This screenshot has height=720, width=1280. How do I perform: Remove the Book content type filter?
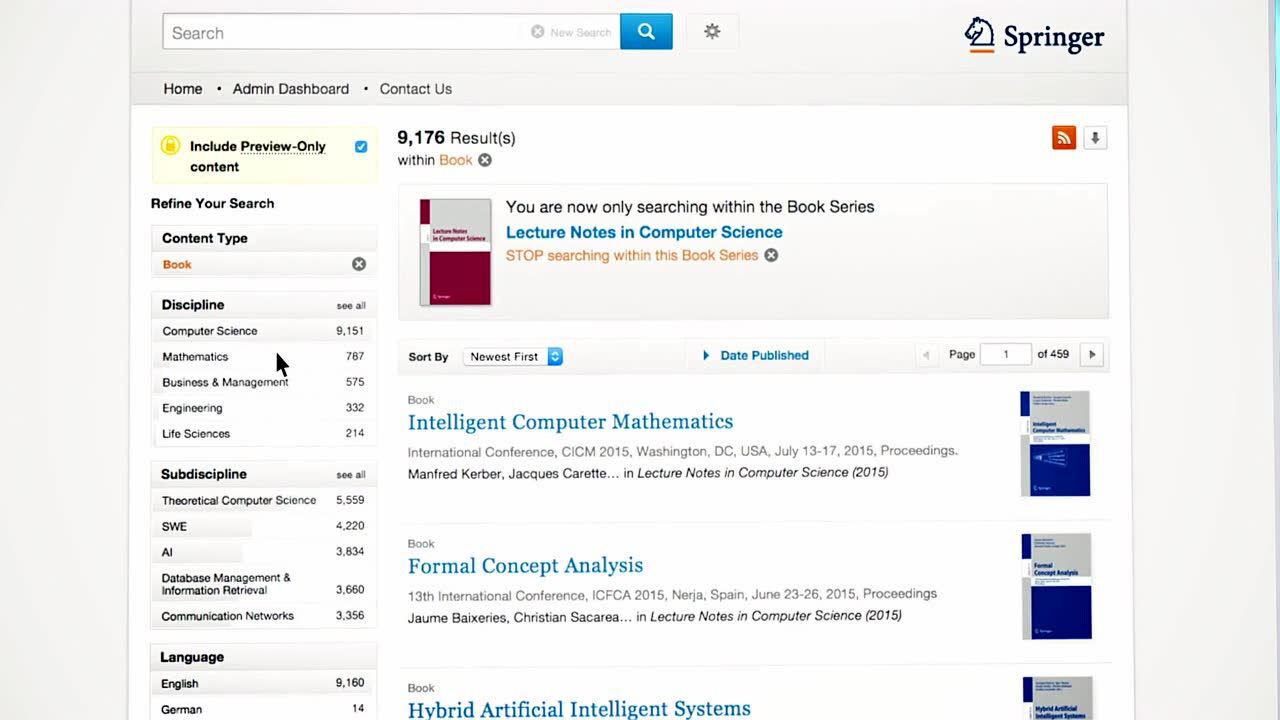[359, 264]
